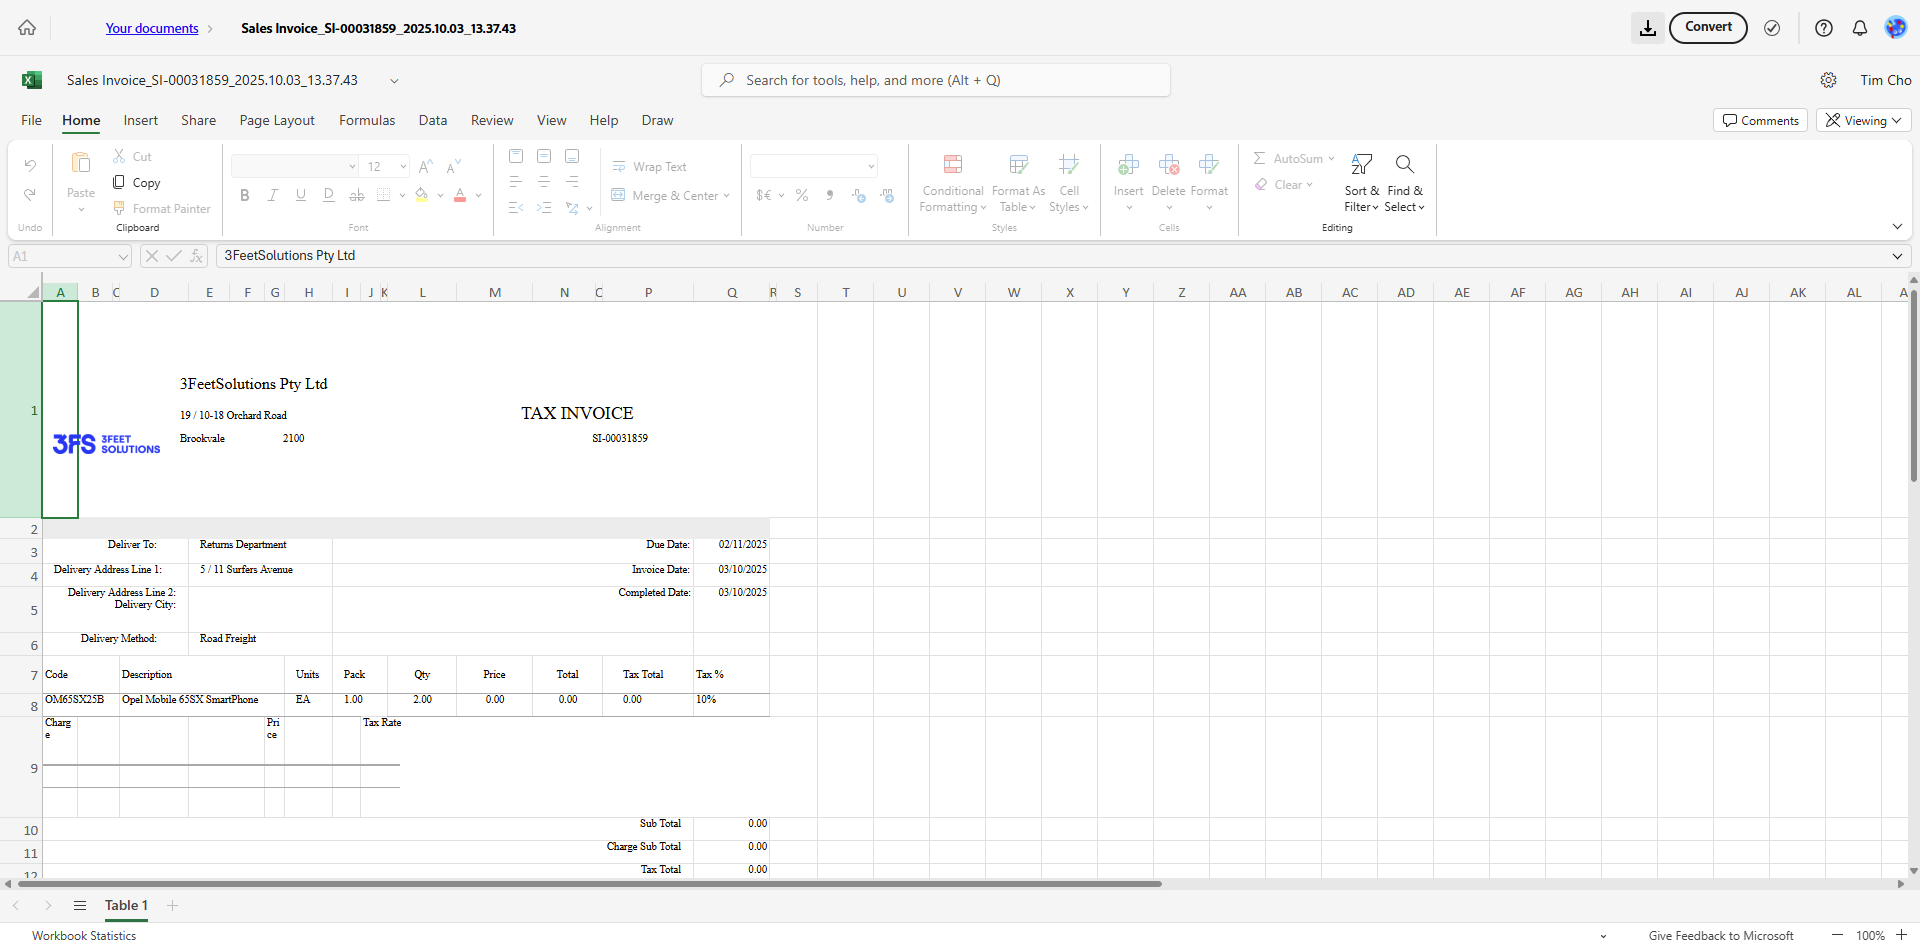Toggle Underline formatting
The height and width of the screenshot is (945, 1920).
[300, 196]
